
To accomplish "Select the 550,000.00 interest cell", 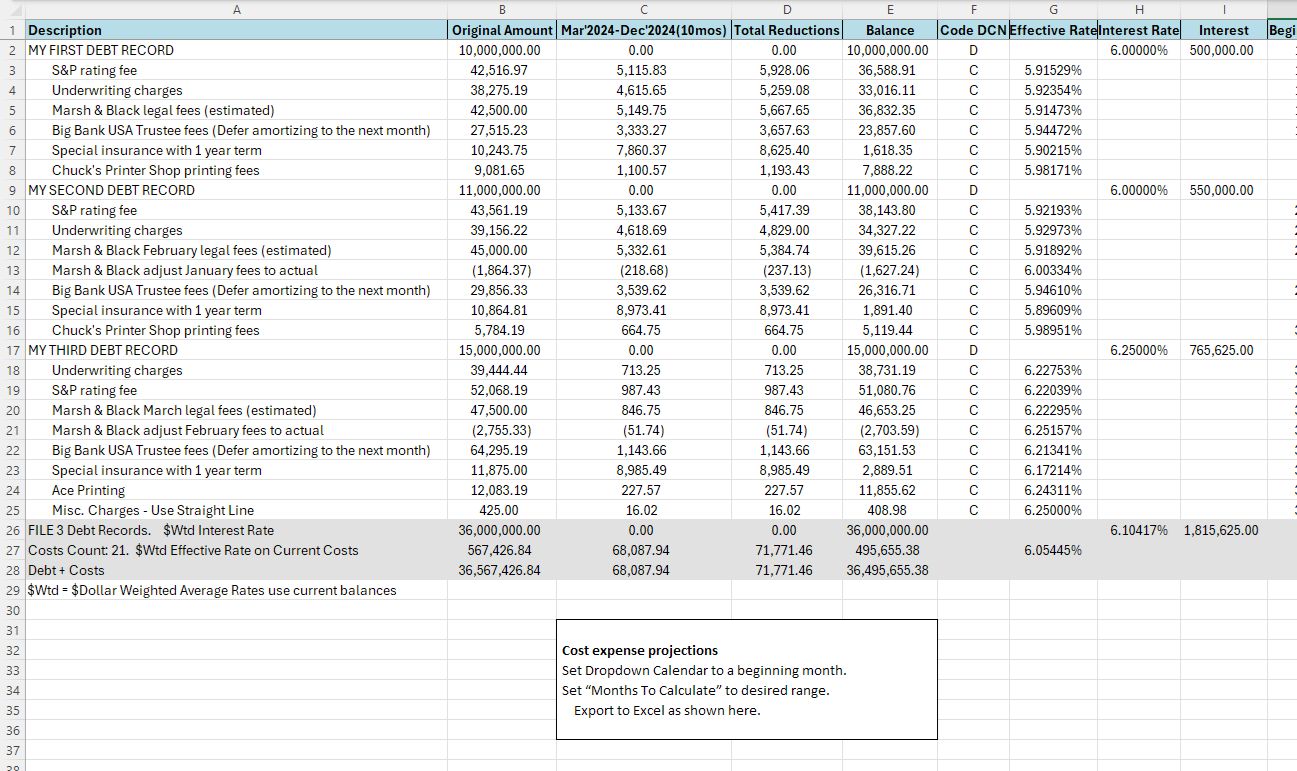I will [x=1224, y=190].
